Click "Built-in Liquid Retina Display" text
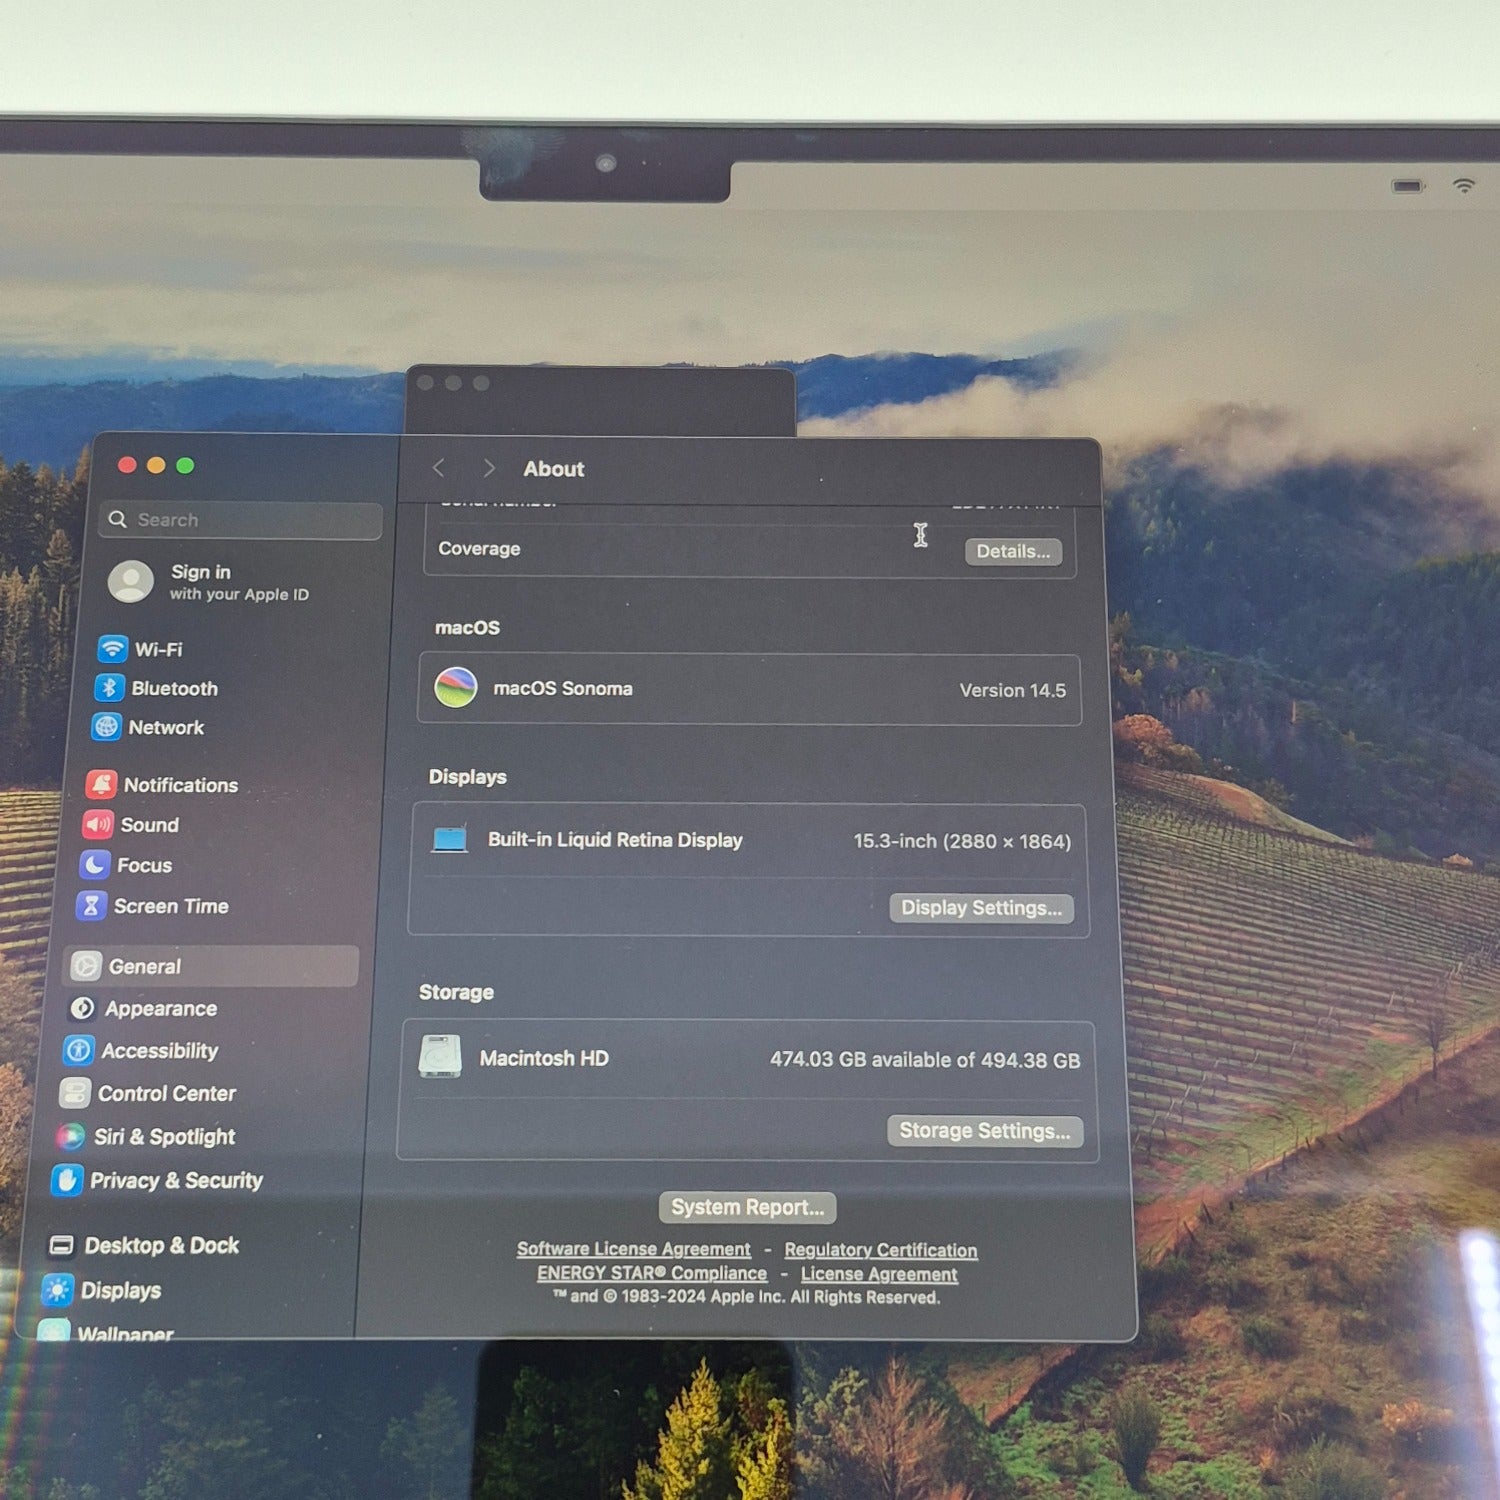Viewport: 1500px width, 1500px height. click(x=615, y=840)
